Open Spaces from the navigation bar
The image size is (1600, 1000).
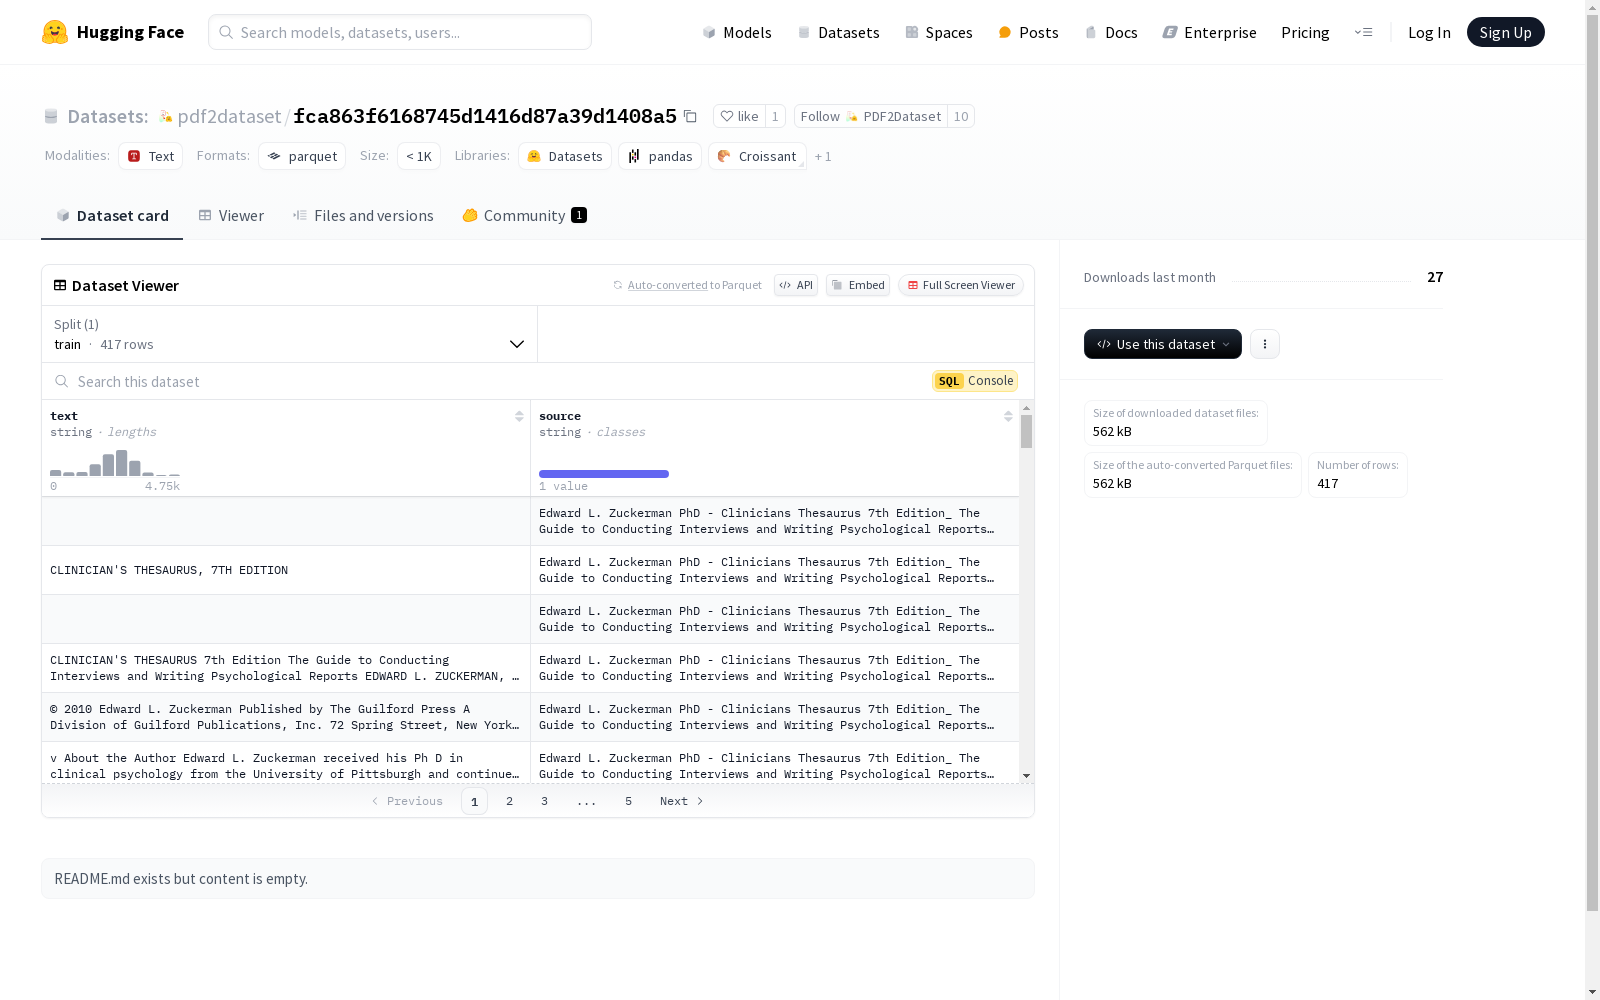[939, 32]
